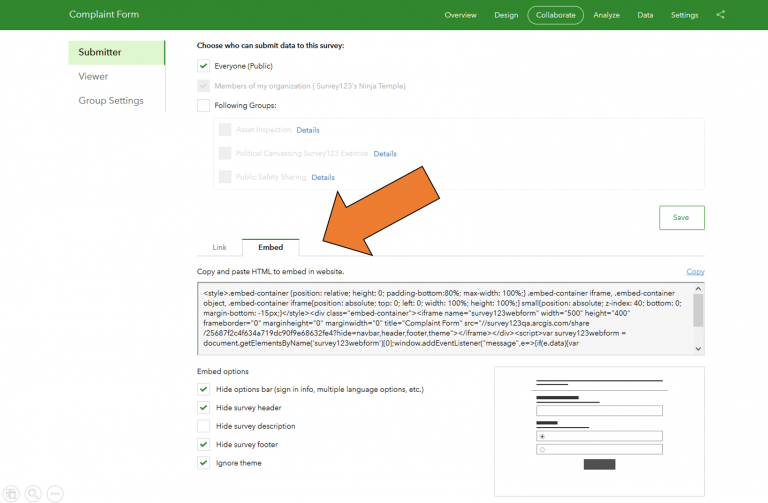Click the share icon in the header
This screenshot has height=503, width=768.
point(720,15)
